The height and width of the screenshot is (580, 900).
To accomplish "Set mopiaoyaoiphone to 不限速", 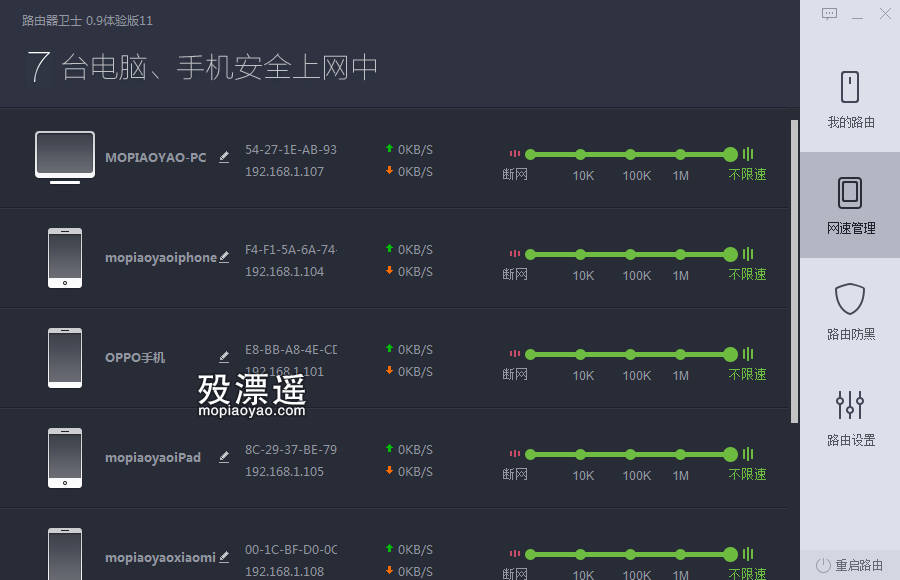I will (730, 254).
